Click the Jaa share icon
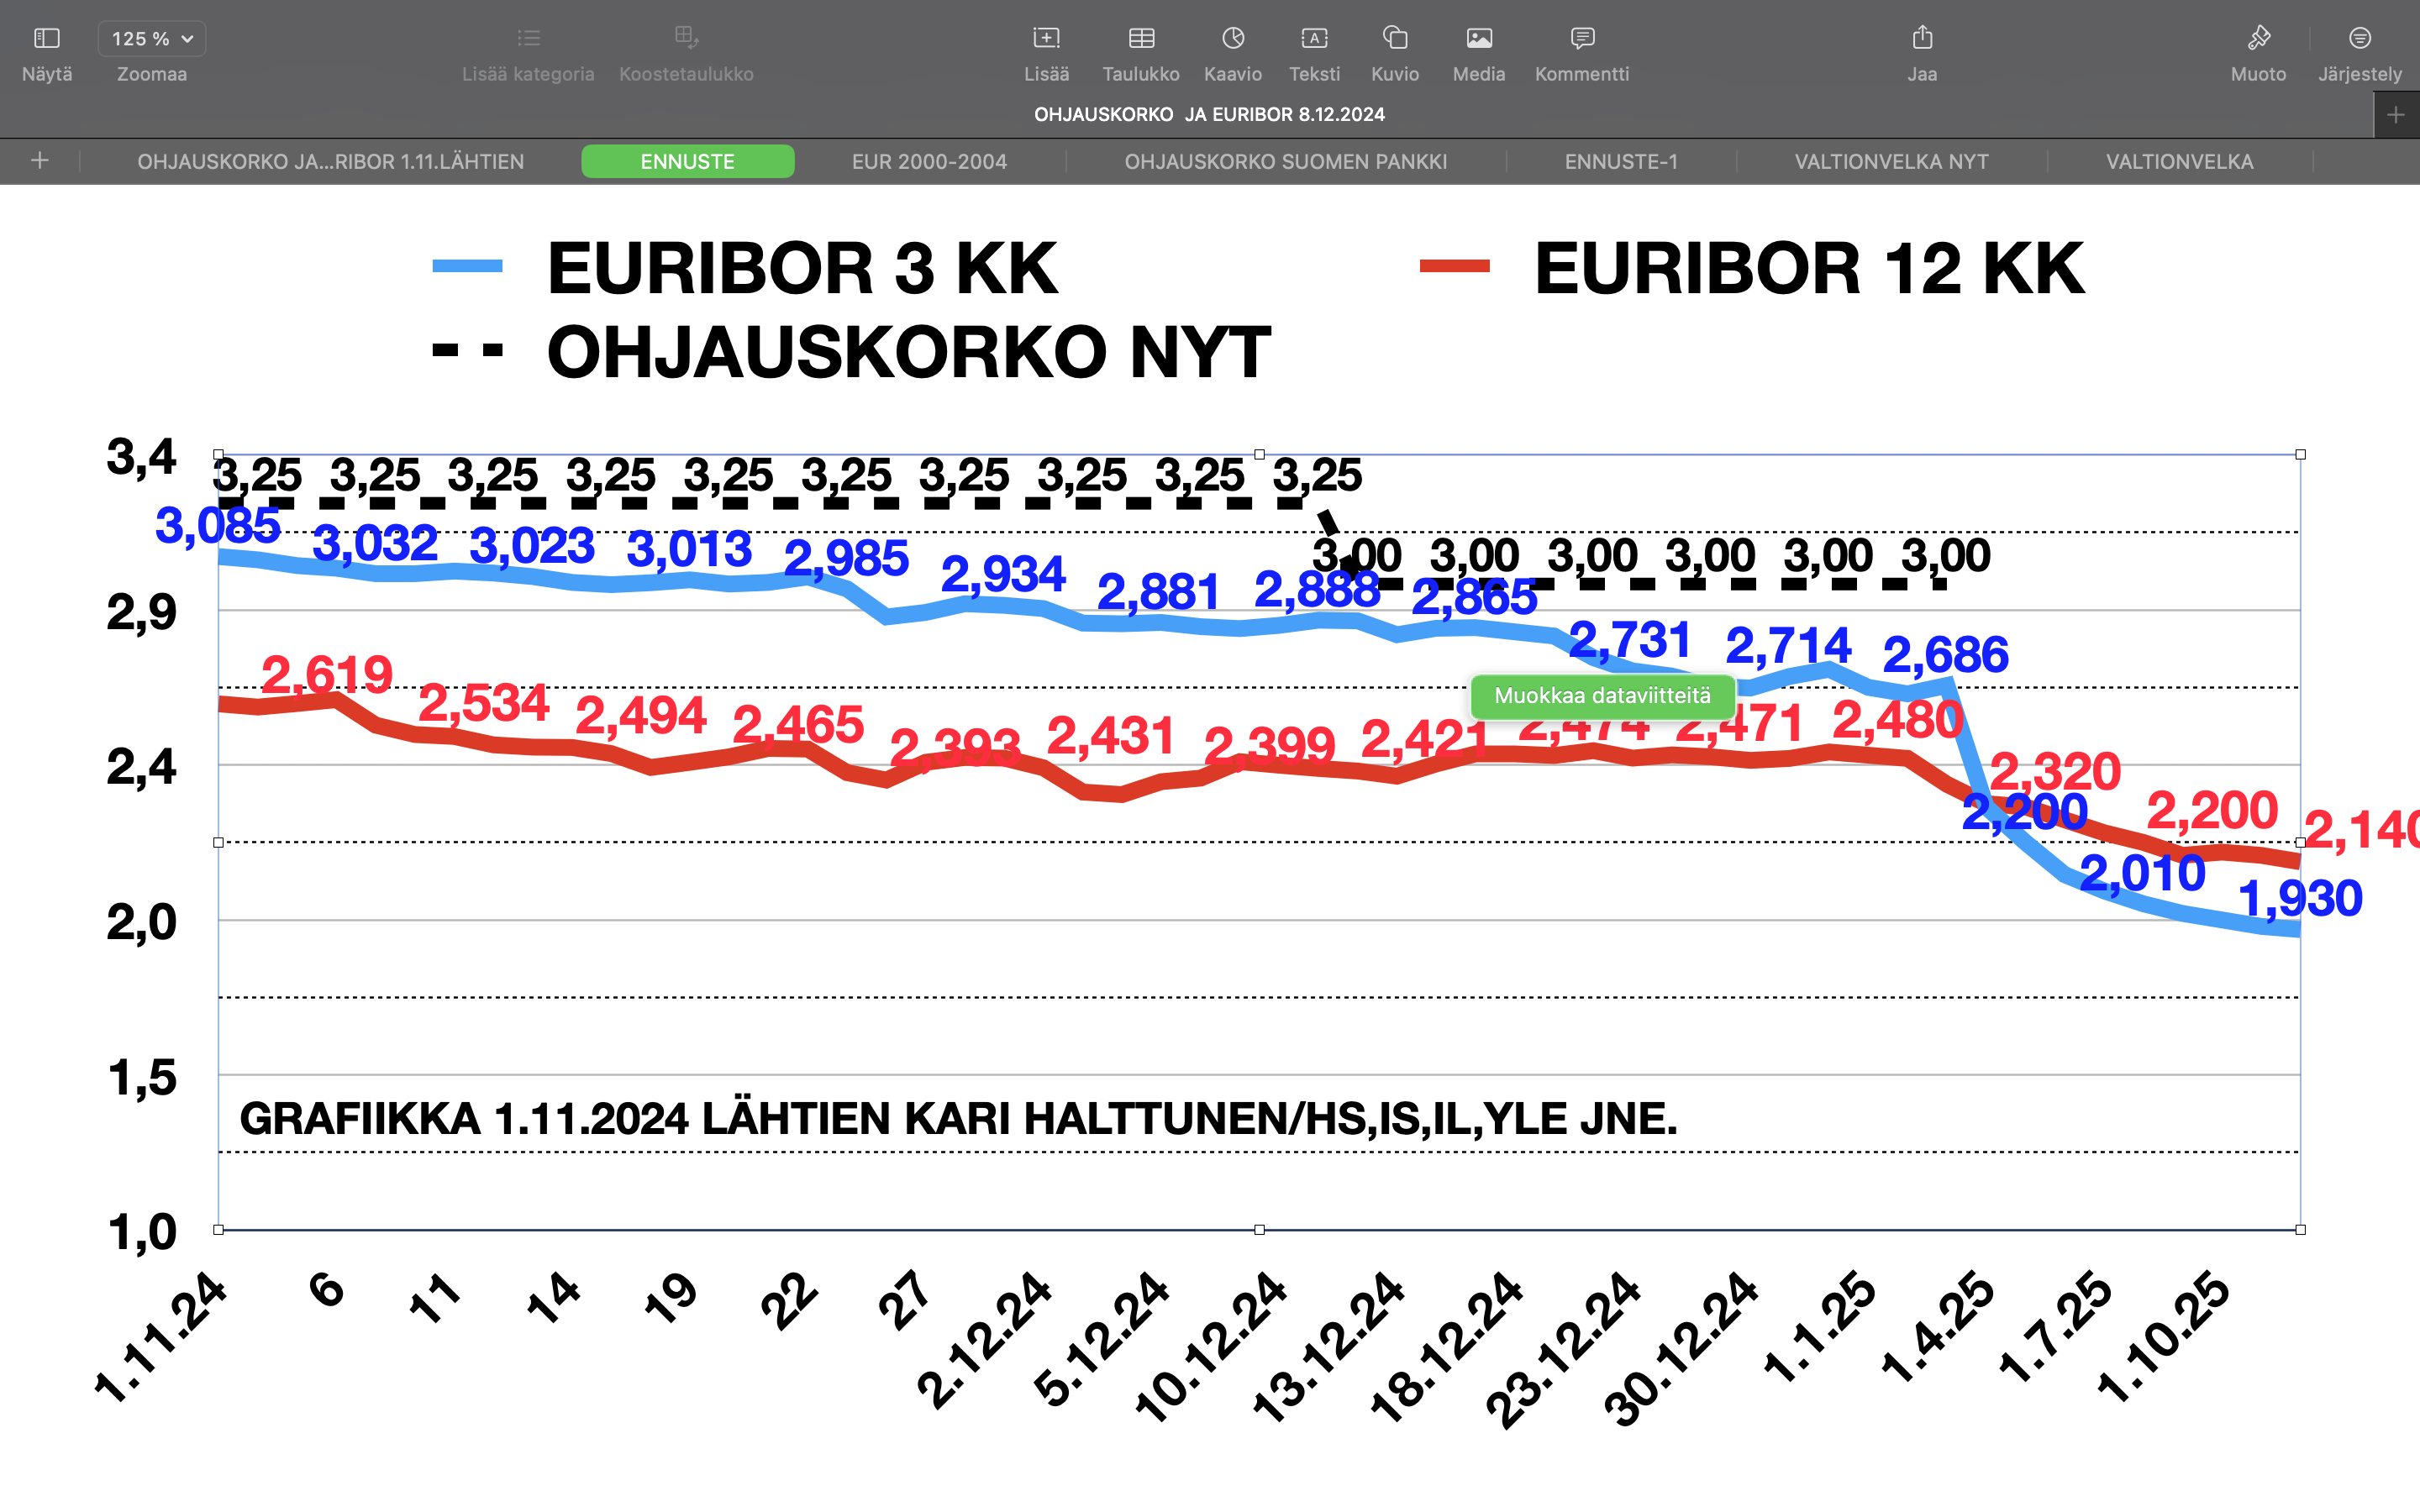Screen dimensions: 2420x1512 [1922, 39]
